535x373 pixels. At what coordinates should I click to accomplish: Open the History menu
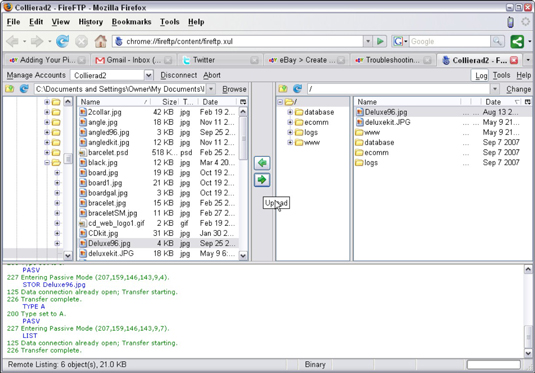tap(90, 22)
